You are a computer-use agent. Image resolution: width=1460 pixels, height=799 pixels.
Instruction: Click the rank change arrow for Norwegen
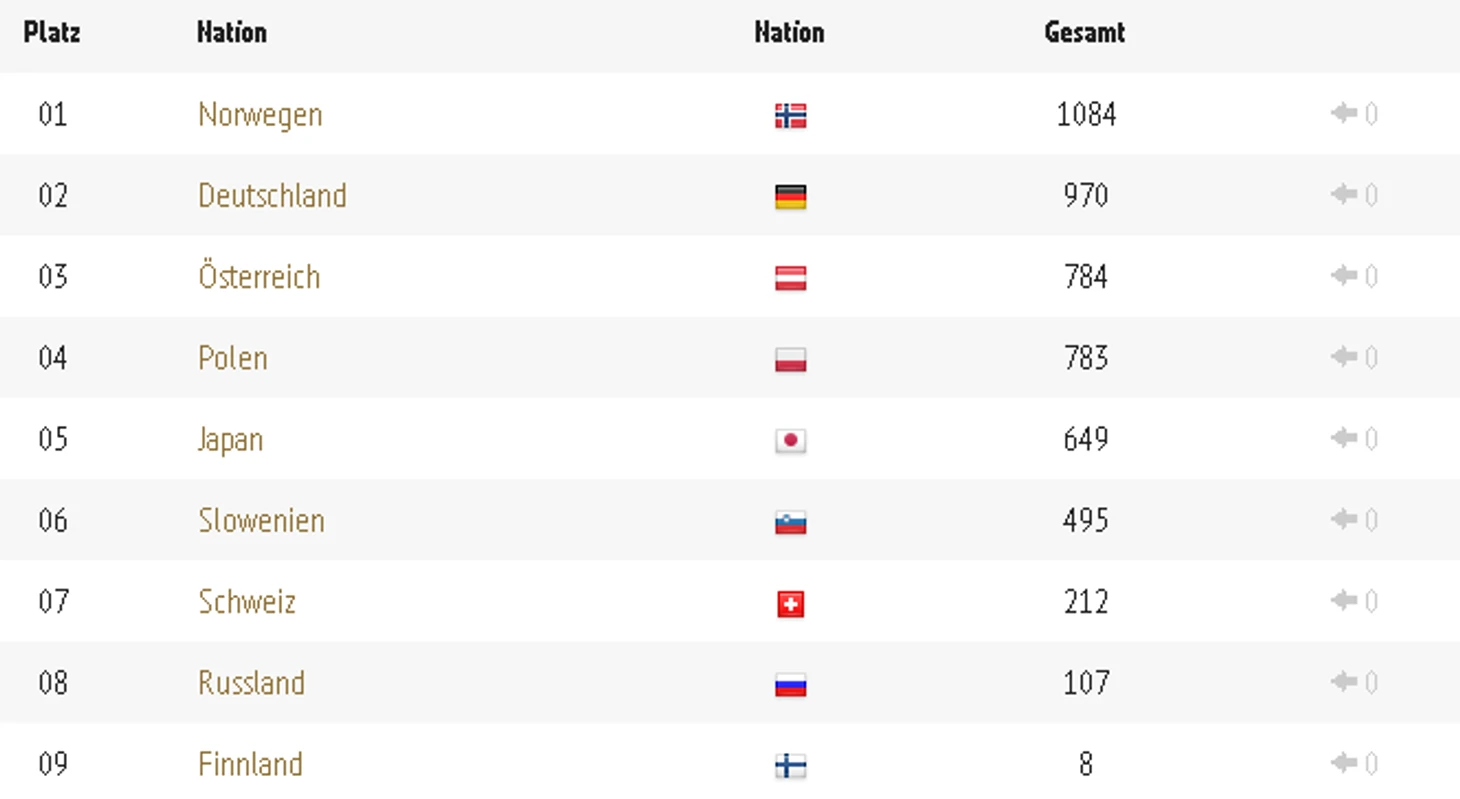[1343, 113]
